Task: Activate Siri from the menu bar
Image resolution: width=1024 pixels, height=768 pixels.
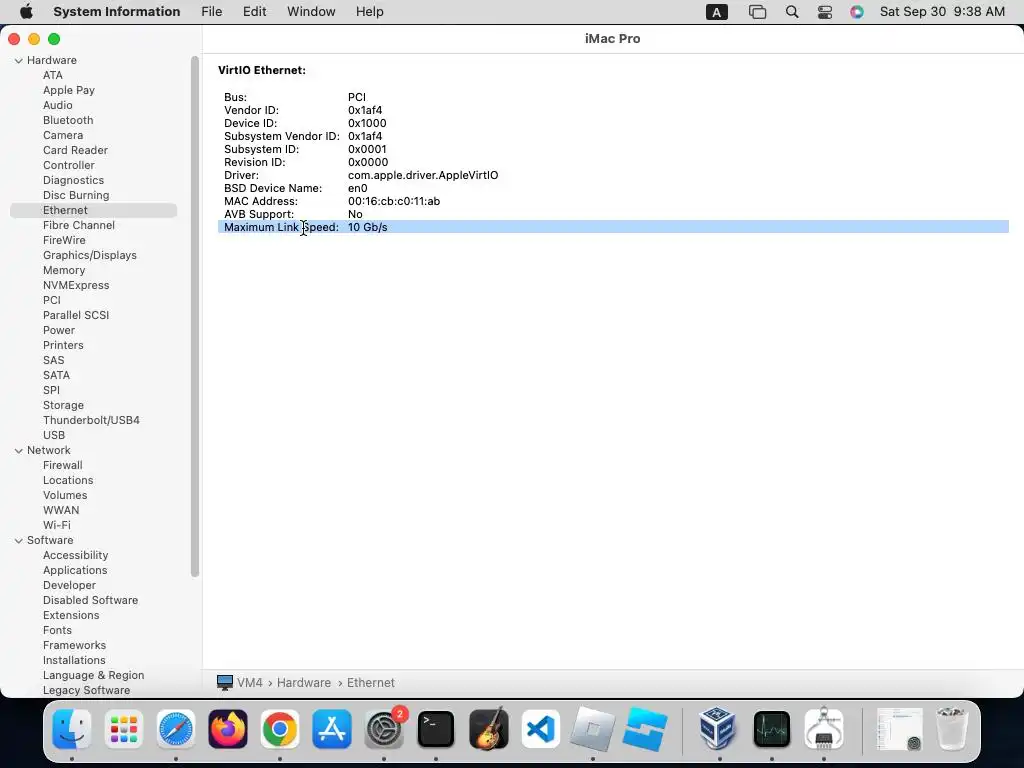Action: 857,12
